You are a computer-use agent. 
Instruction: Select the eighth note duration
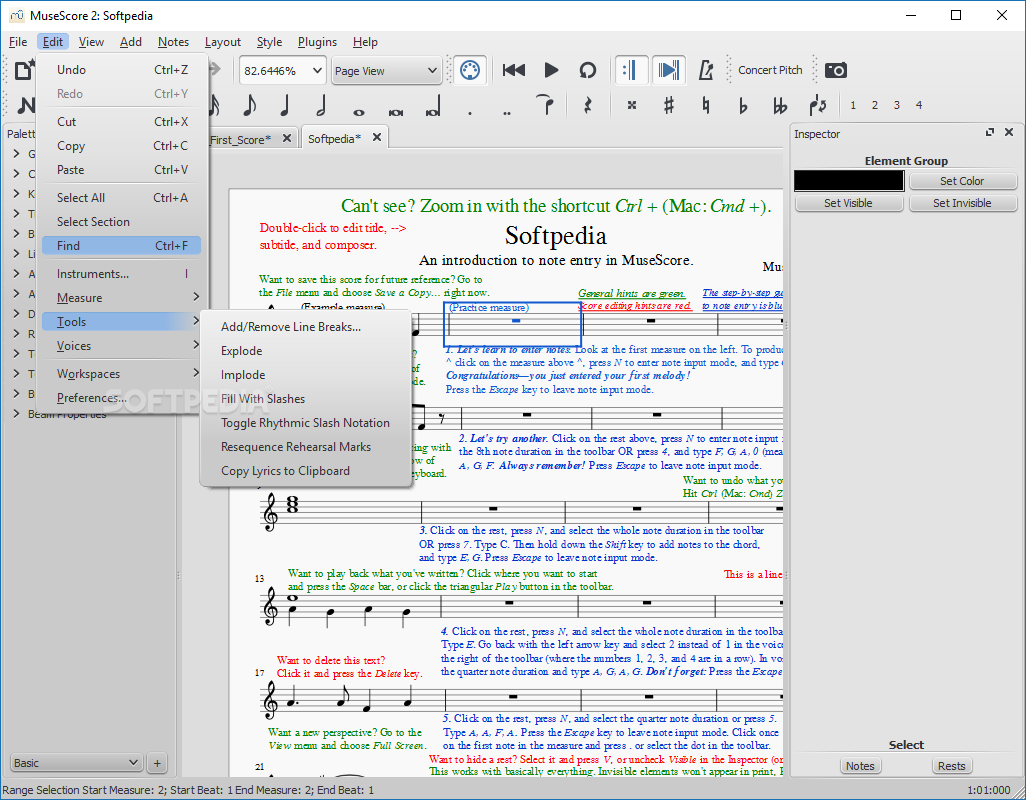coord(249,105)
